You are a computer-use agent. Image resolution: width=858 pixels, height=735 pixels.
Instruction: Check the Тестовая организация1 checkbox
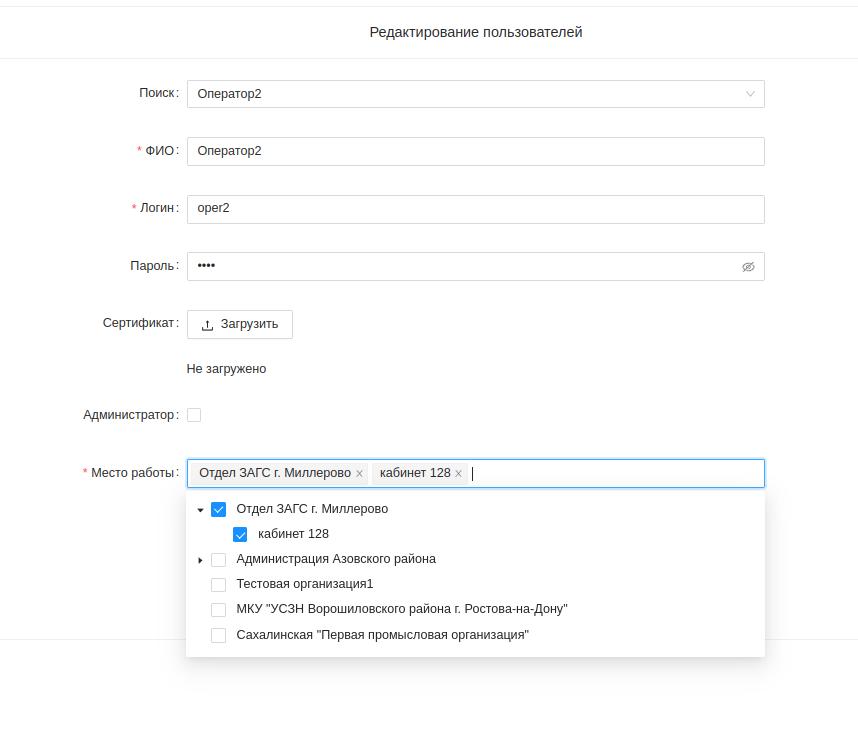[219, 584]
